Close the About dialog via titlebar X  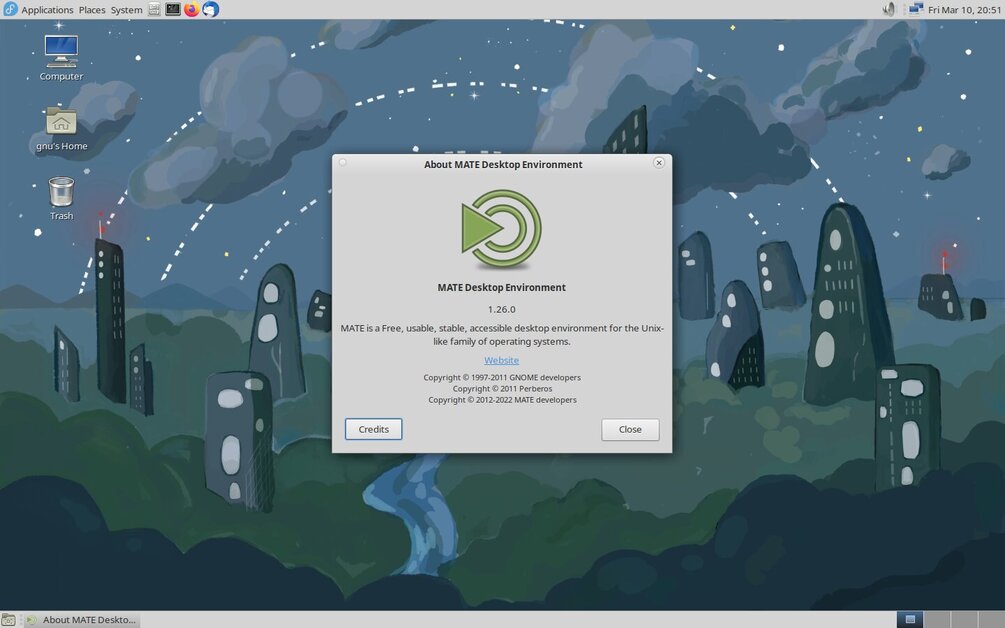(x=658, y=163)
